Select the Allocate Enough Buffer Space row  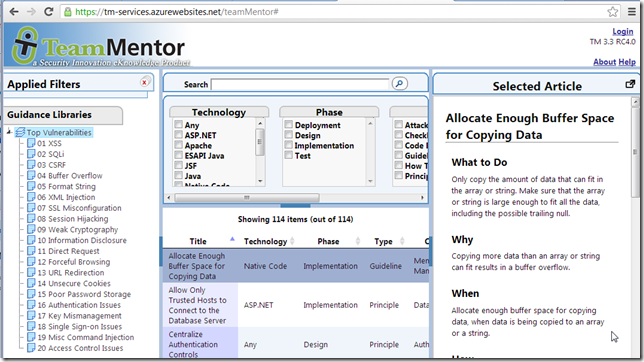point(296,266)
